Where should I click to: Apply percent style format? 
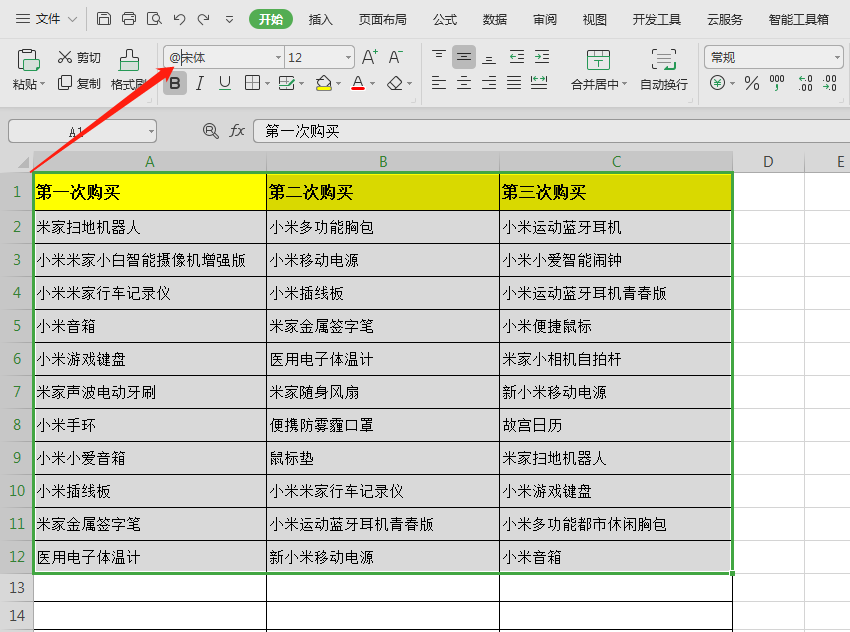(752, 83)
